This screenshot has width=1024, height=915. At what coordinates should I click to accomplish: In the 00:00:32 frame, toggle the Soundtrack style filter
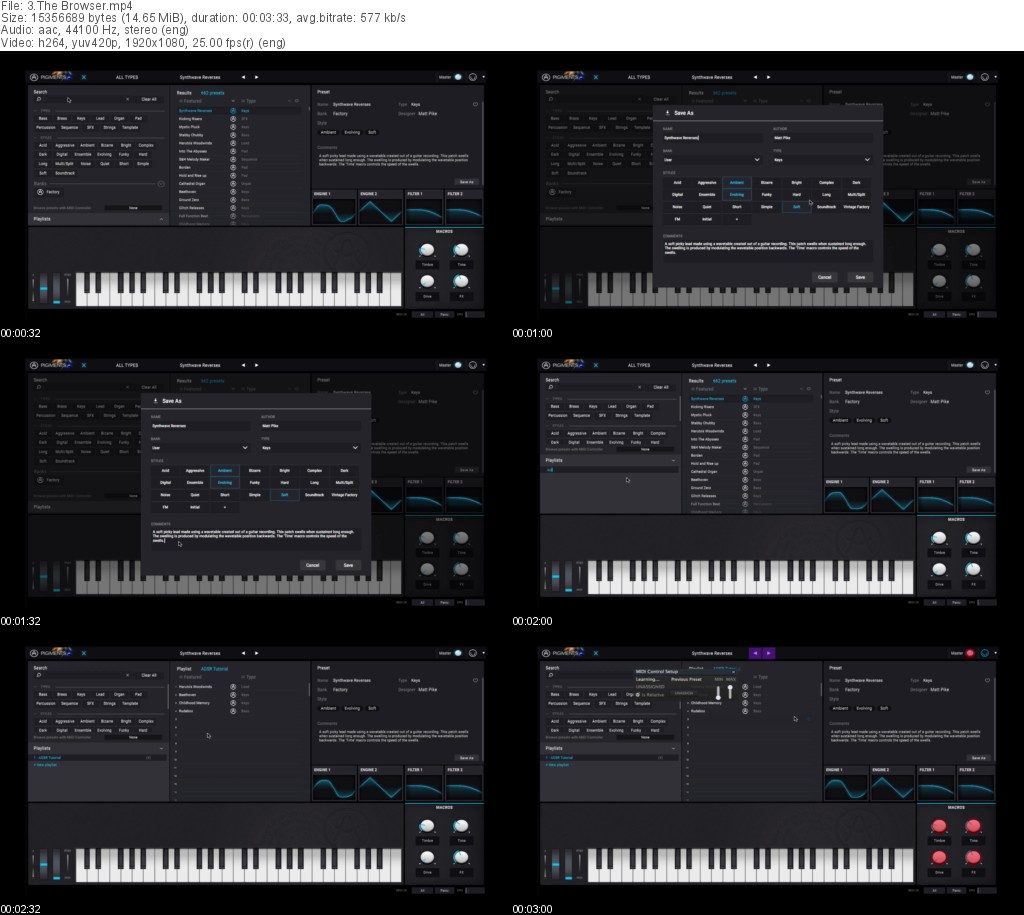click(65, 173)
